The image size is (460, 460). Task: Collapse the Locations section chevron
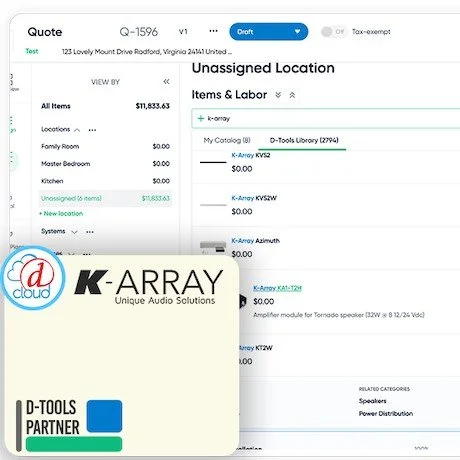[x=77, y=130]
